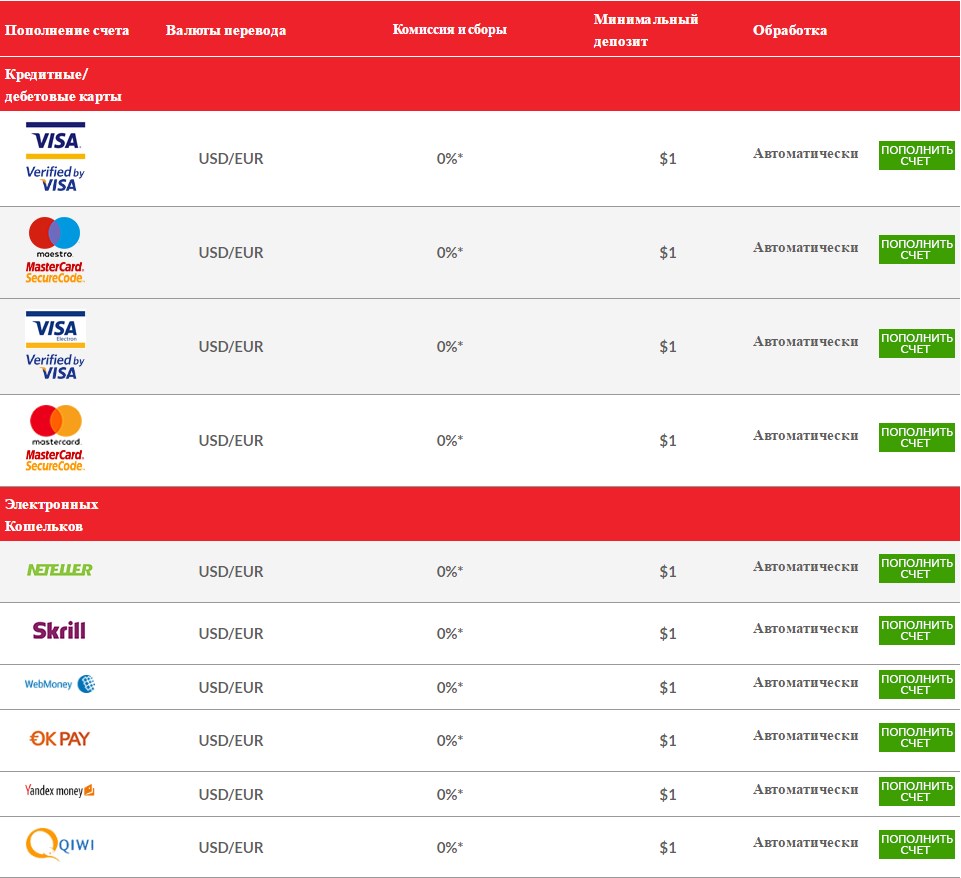
Task: Click the Visa Electron logo
Action: tap(55, 345)
